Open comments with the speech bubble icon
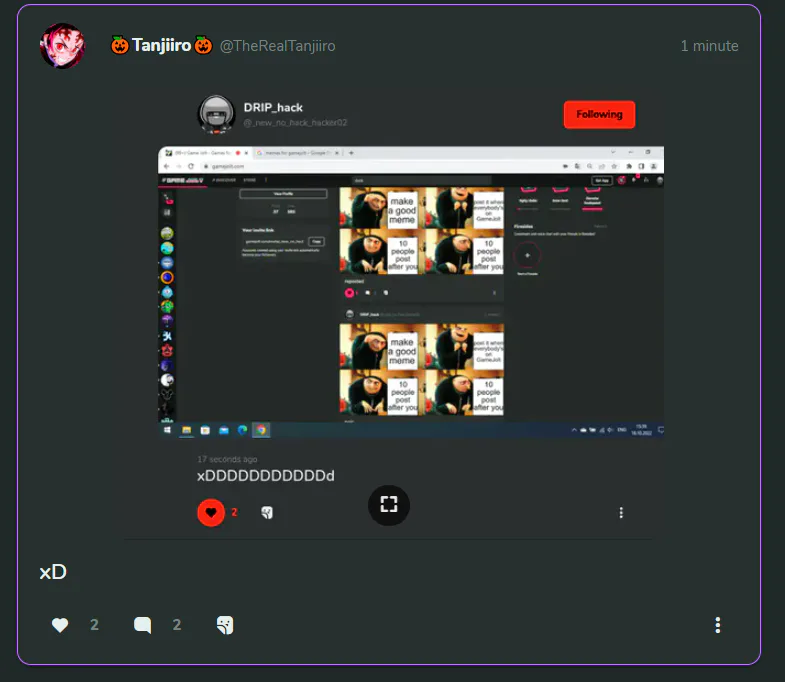Viewport: 785px width, 682px height. tap(143, 624)
